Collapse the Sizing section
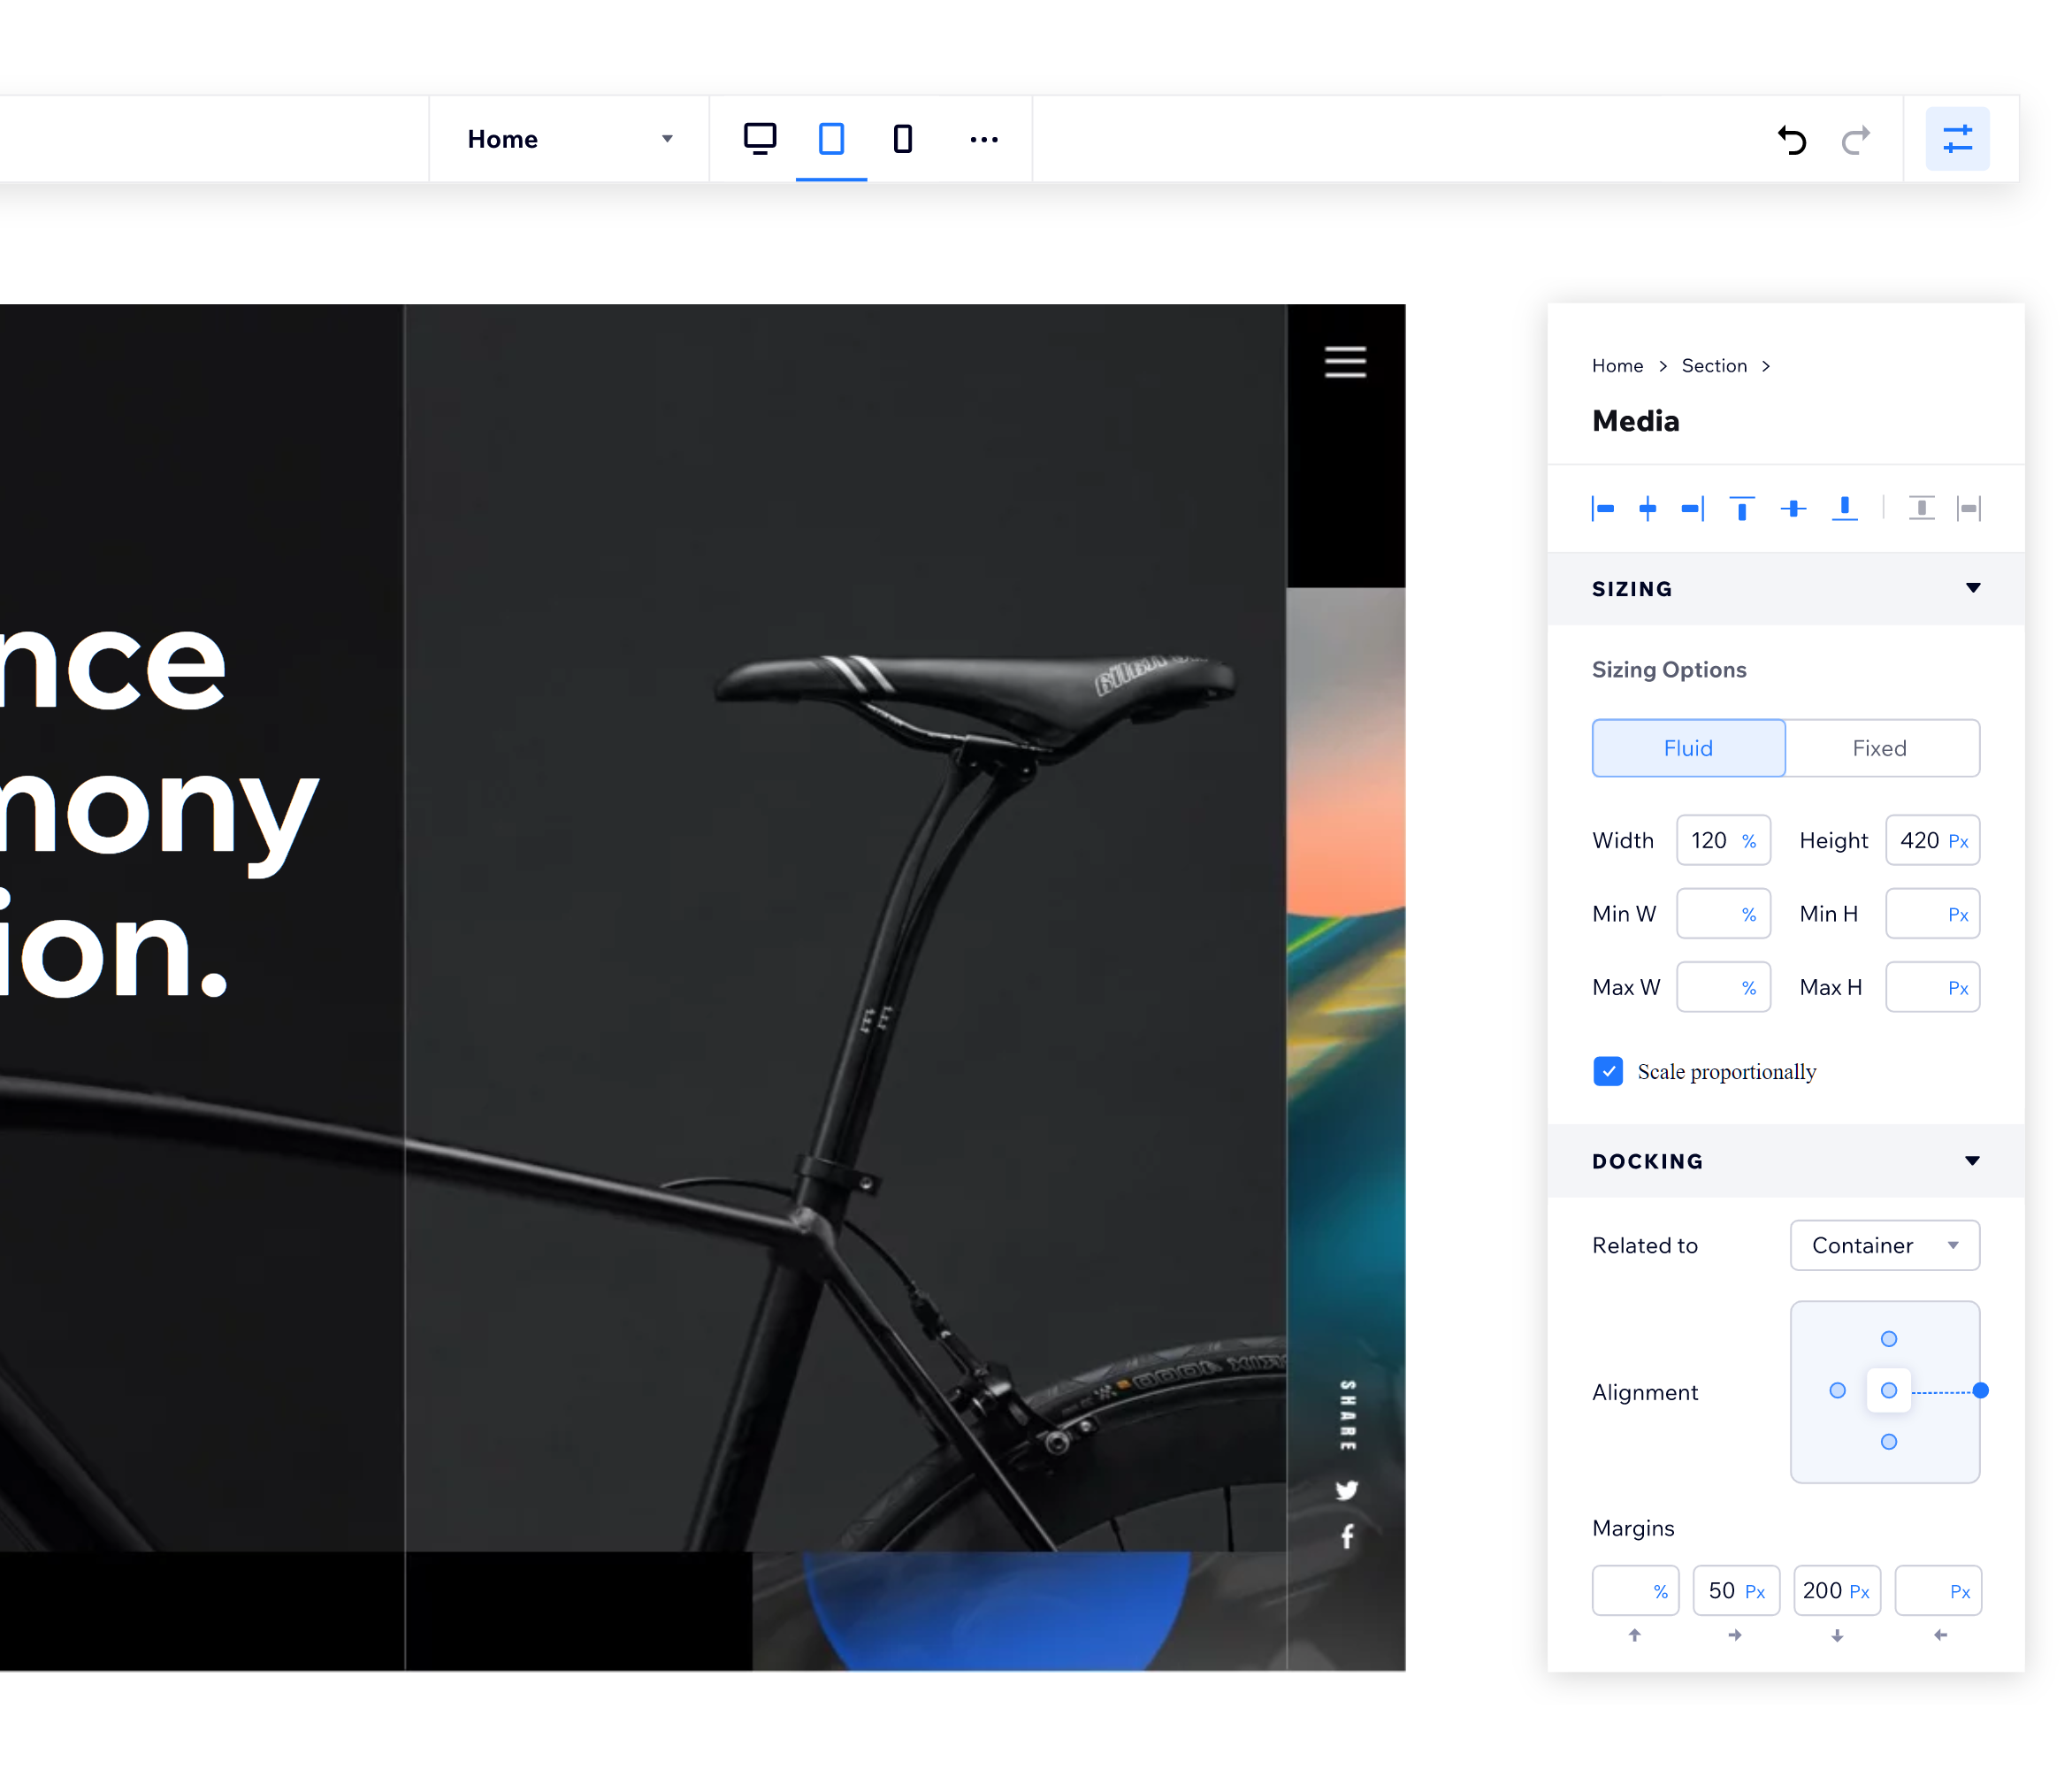Screen dimensions: 2072x1769 point(1972,588)
